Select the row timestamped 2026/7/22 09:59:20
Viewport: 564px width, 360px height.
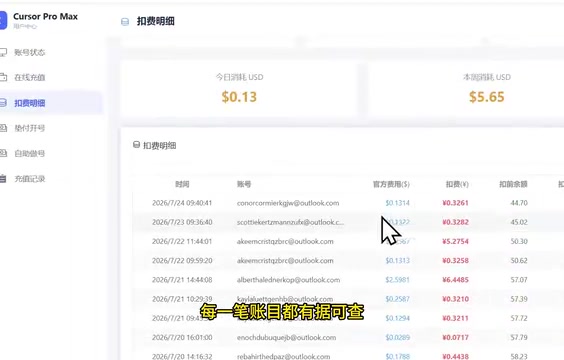pyautogui.click(x=348, y=260)
